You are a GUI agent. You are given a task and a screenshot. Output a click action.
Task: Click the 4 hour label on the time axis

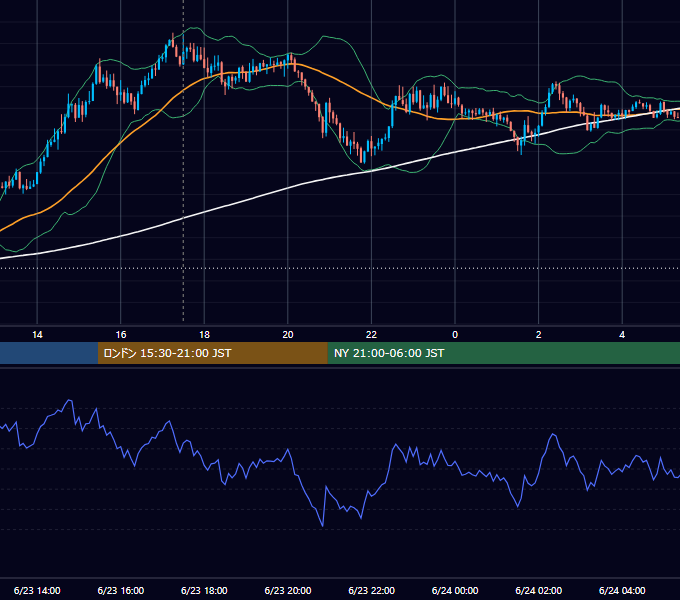(622, 335)
